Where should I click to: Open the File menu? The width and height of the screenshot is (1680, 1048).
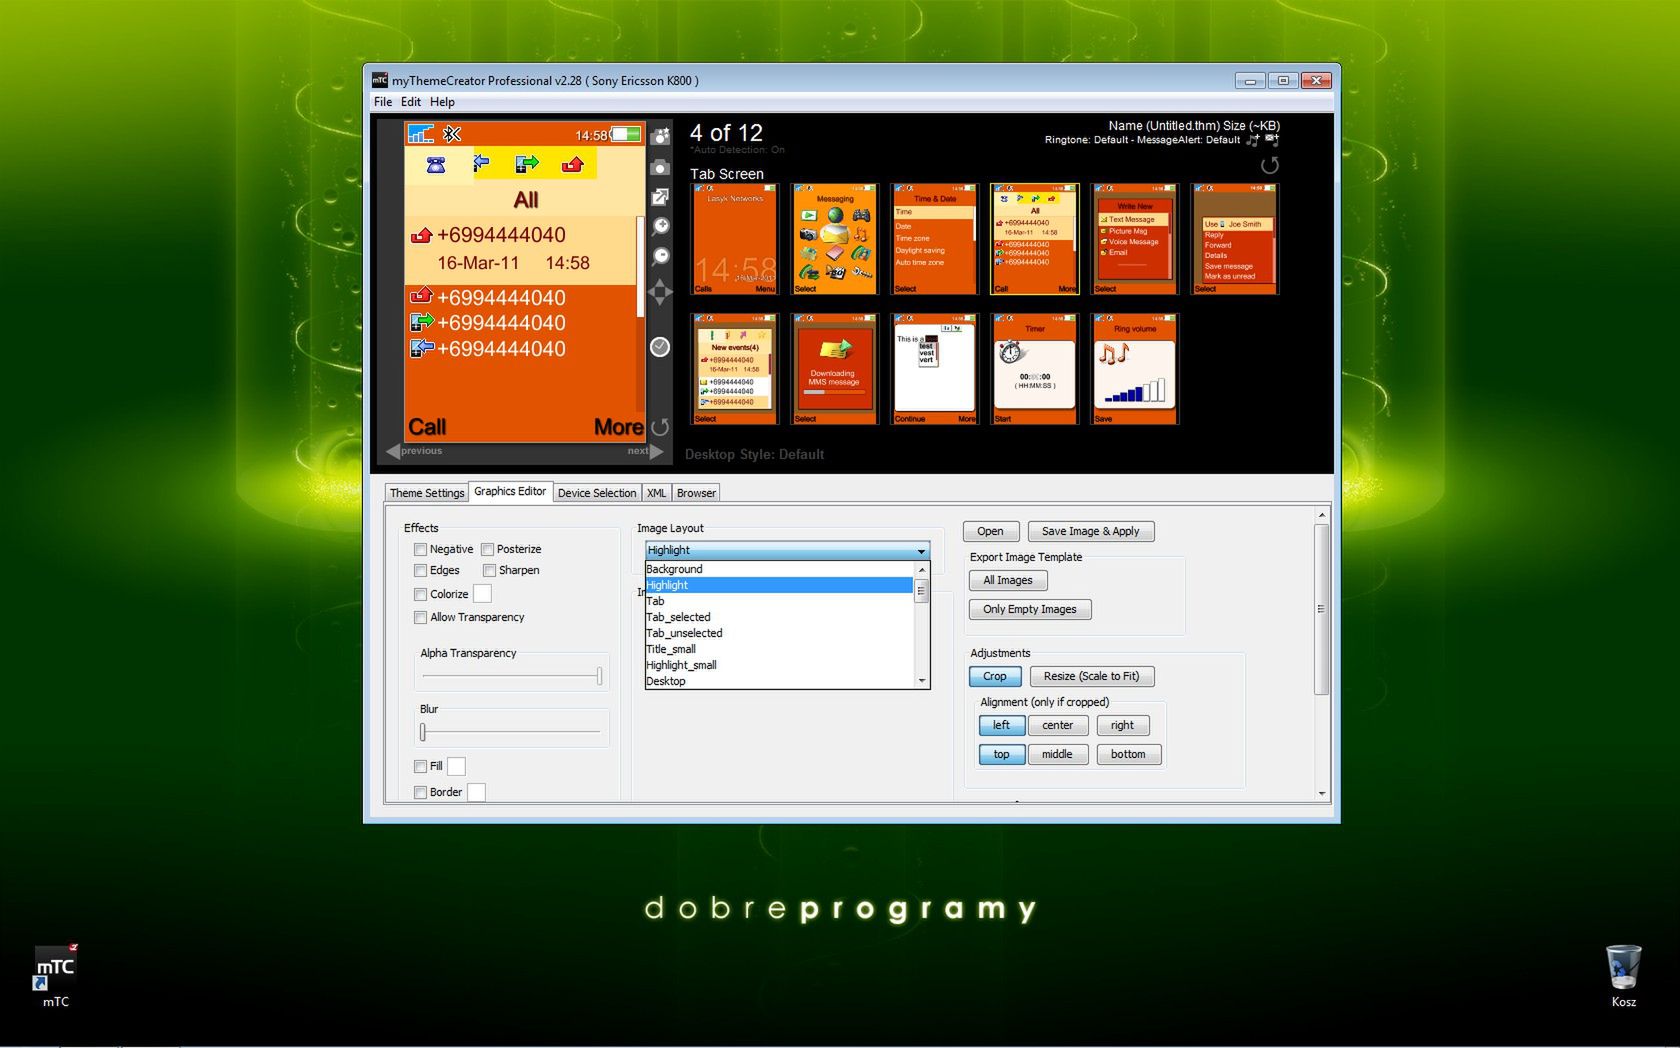pos(383,102)
